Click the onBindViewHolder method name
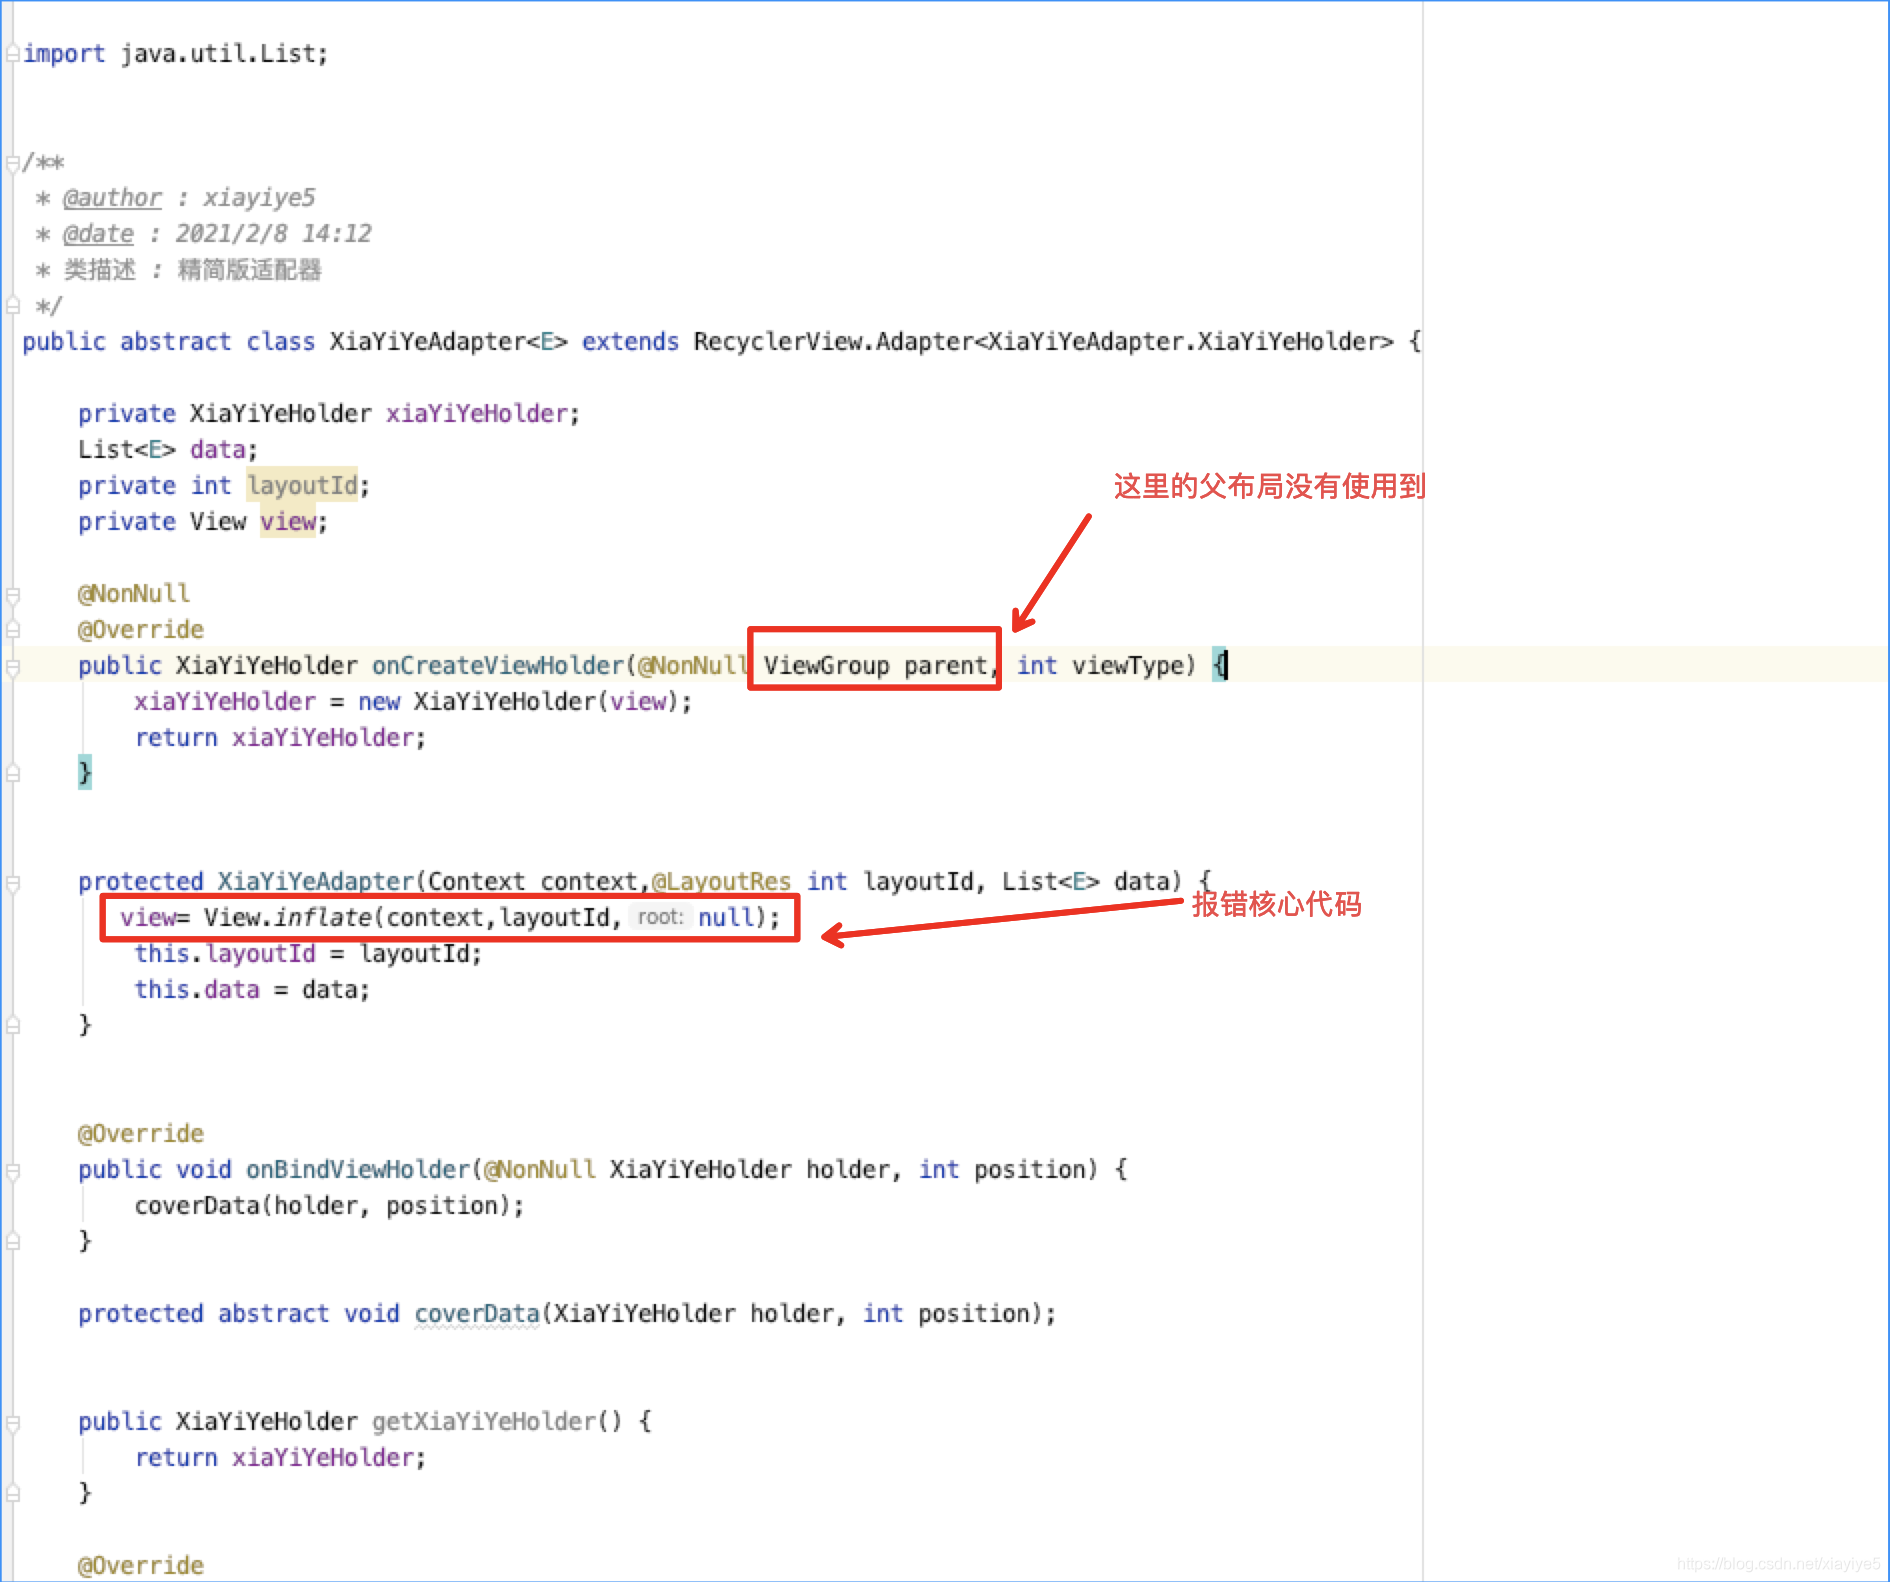This screenshot has height=1582, width=1890. [x=358, y=1170]
